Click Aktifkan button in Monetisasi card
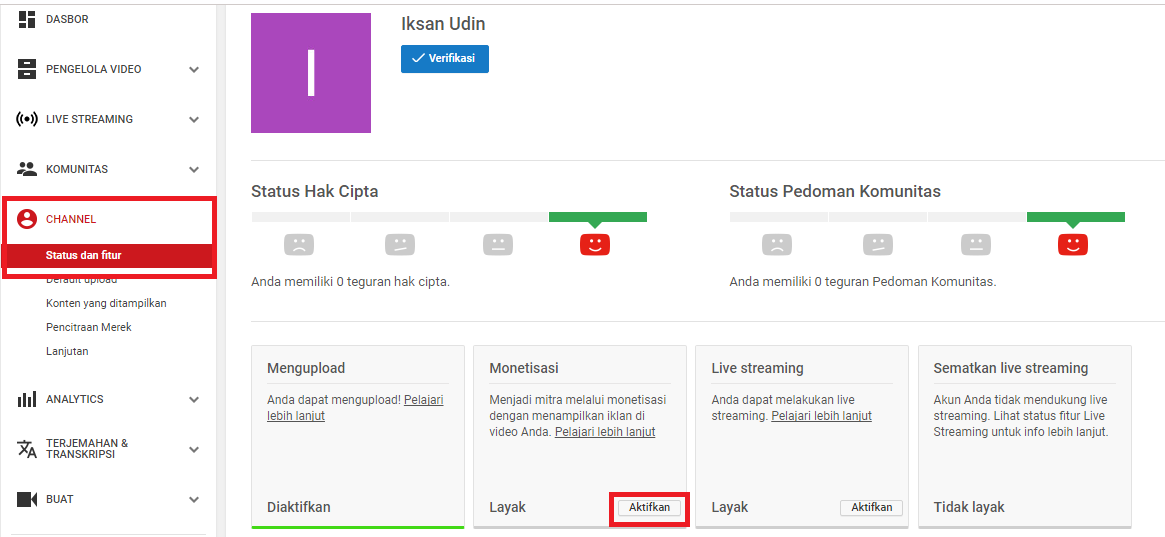 coord(649,507)
